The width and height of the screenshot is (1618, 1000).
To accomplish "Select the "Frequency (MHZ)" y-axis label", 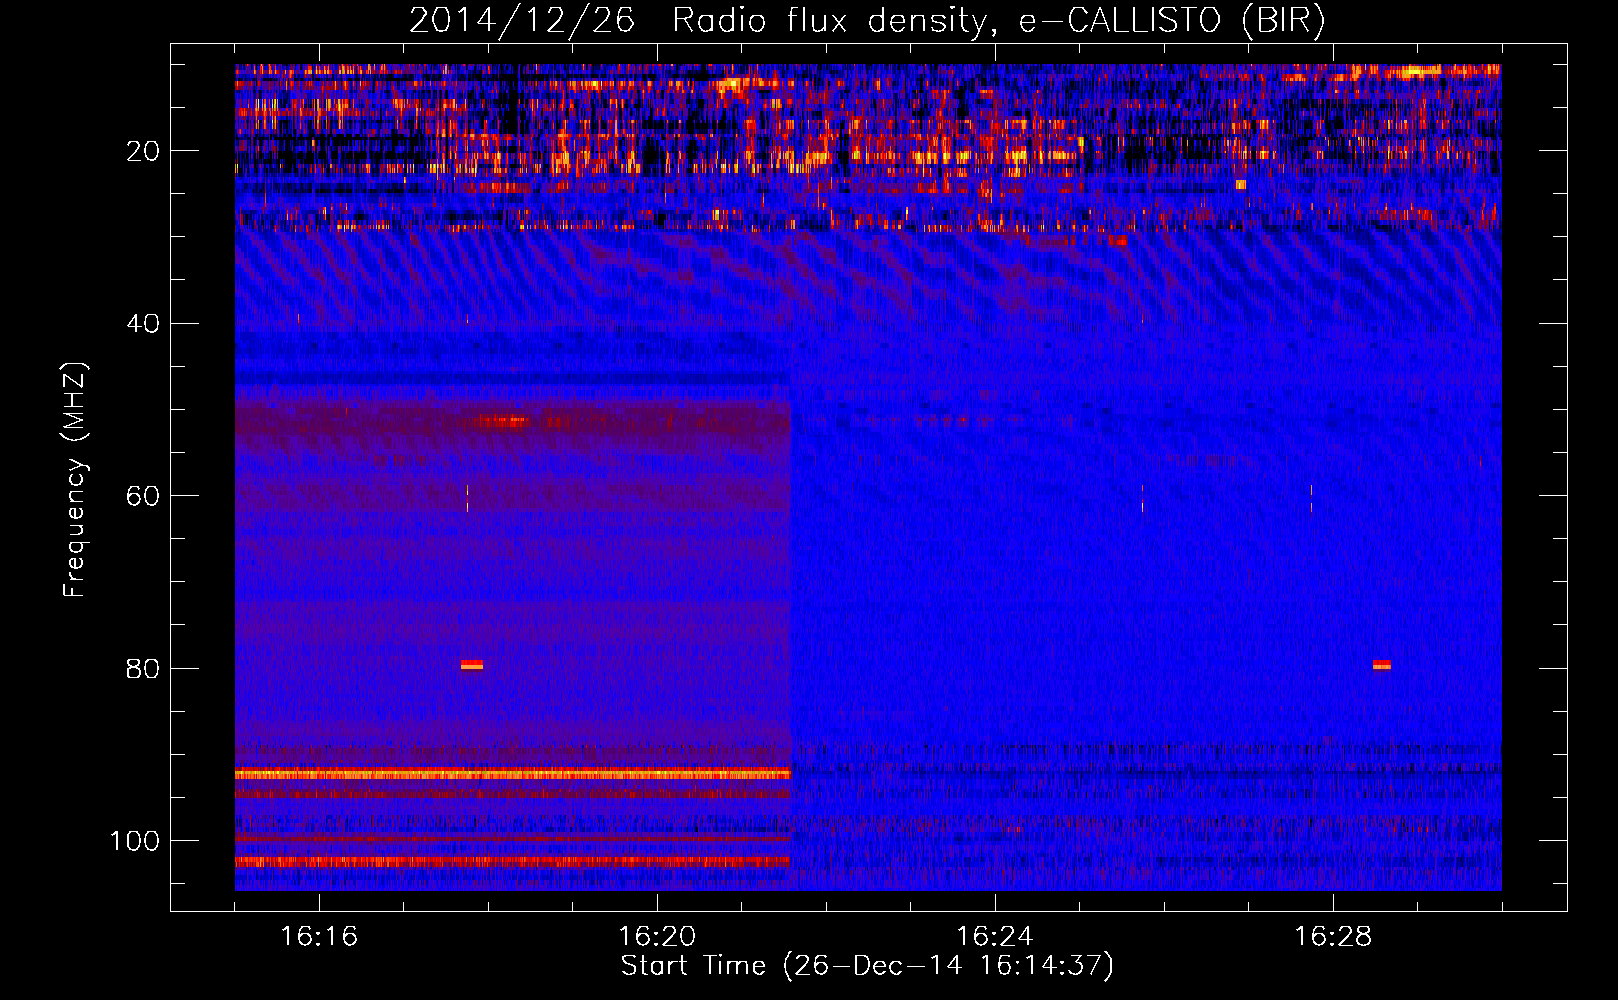I will [75, 480].
